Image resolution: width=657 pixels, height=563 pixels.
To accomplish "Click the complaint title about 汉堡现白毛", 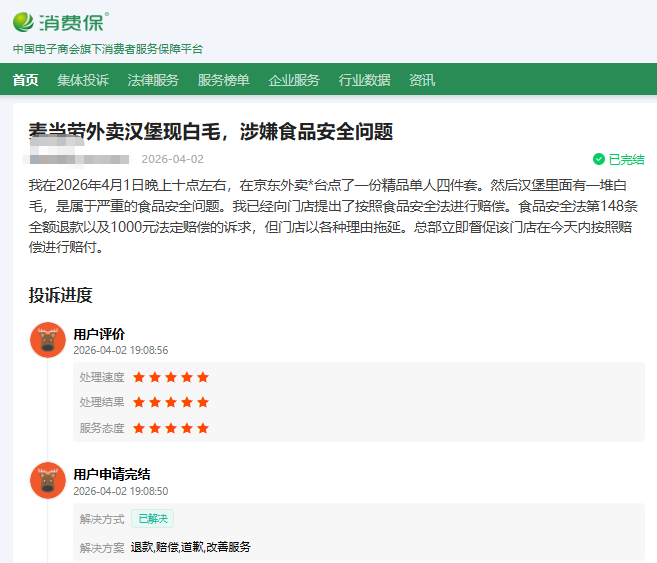I will 210,132.
